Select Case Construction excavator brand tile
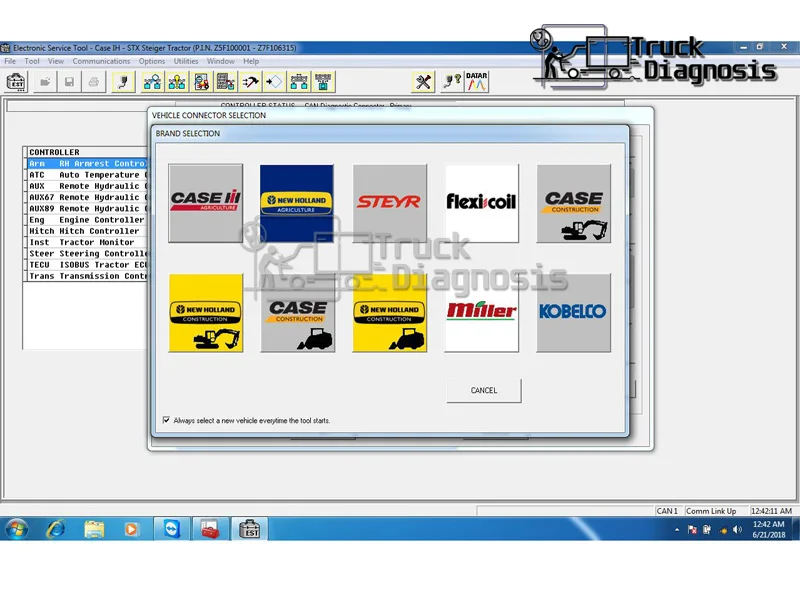800x600 pixels. [573, 203]
